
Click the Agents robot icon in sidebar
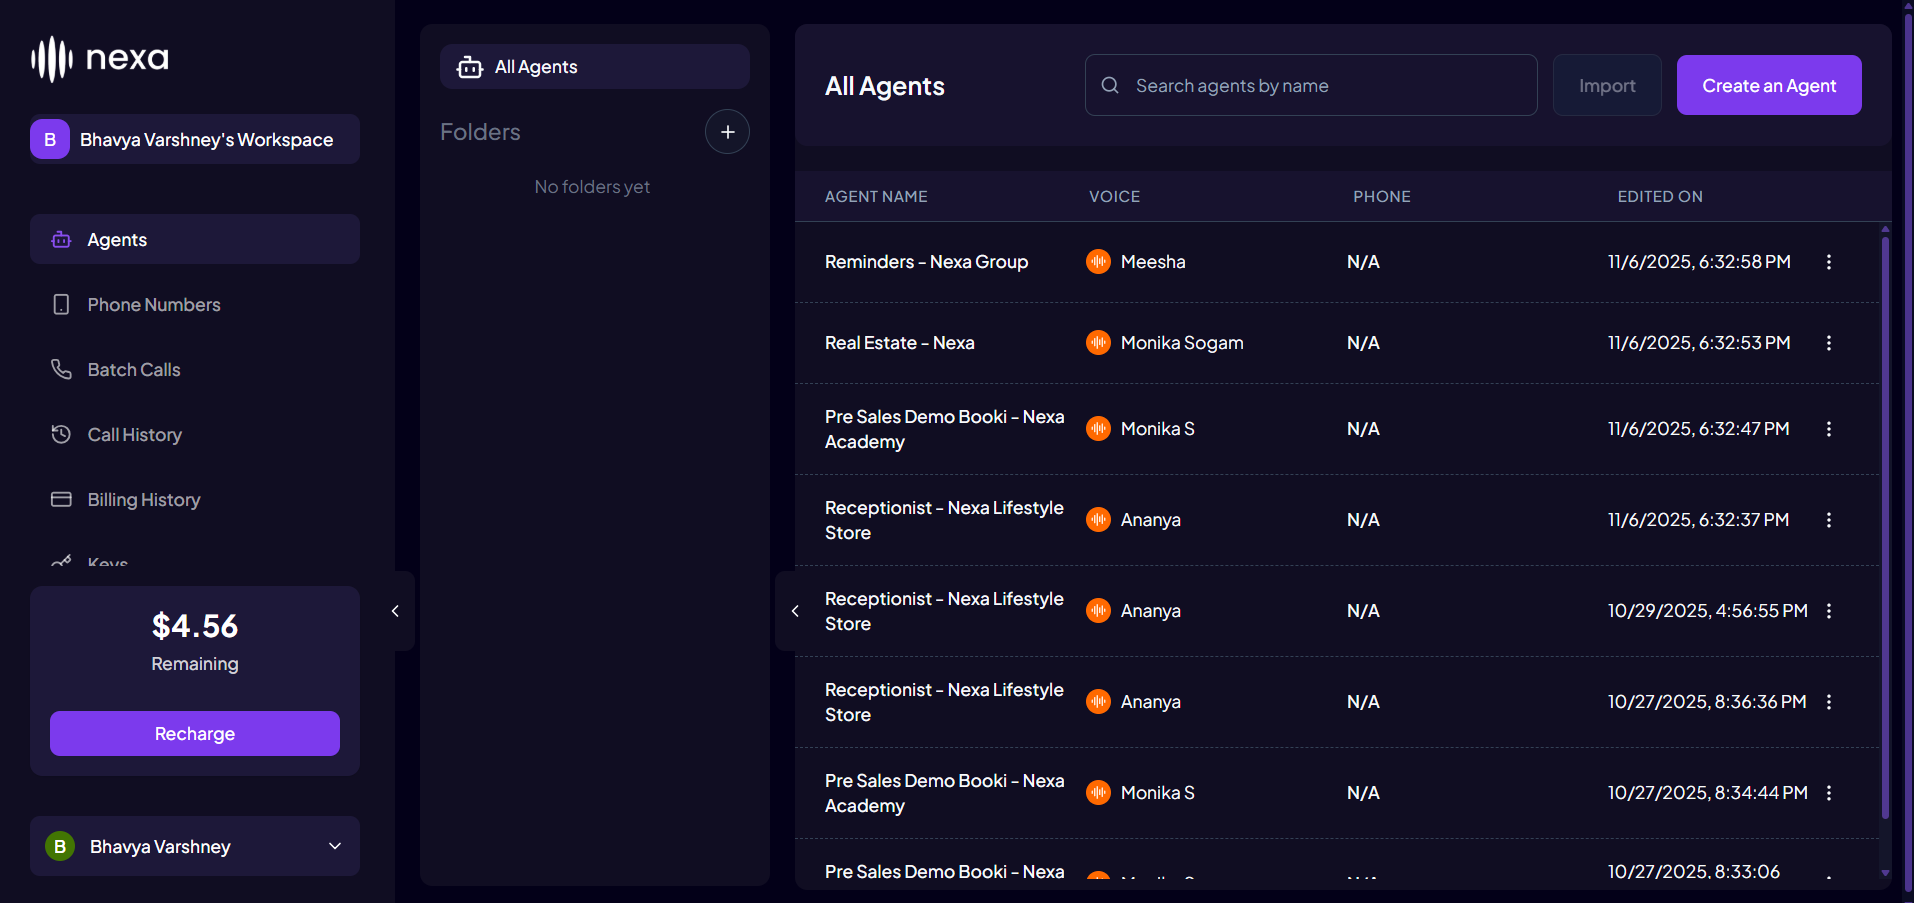tap(61, 239)
